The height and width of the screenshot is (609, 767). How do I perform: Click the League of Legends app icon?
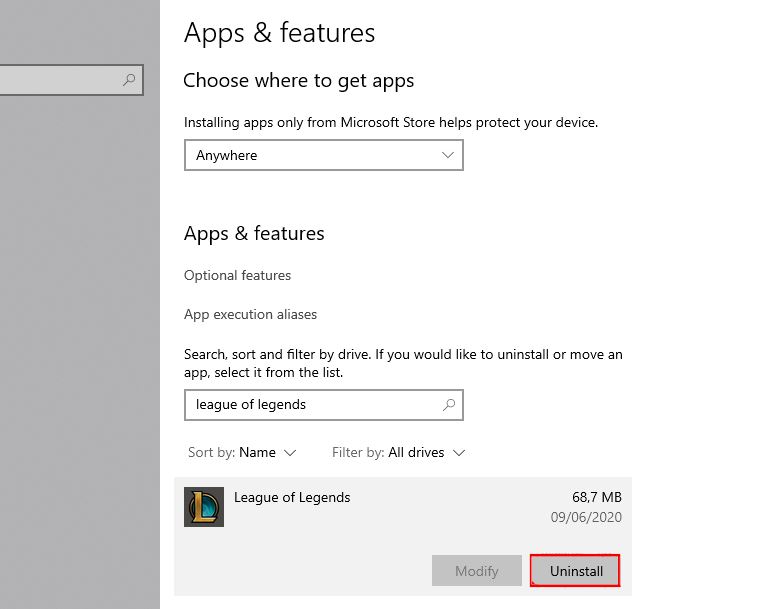point(204,507)
